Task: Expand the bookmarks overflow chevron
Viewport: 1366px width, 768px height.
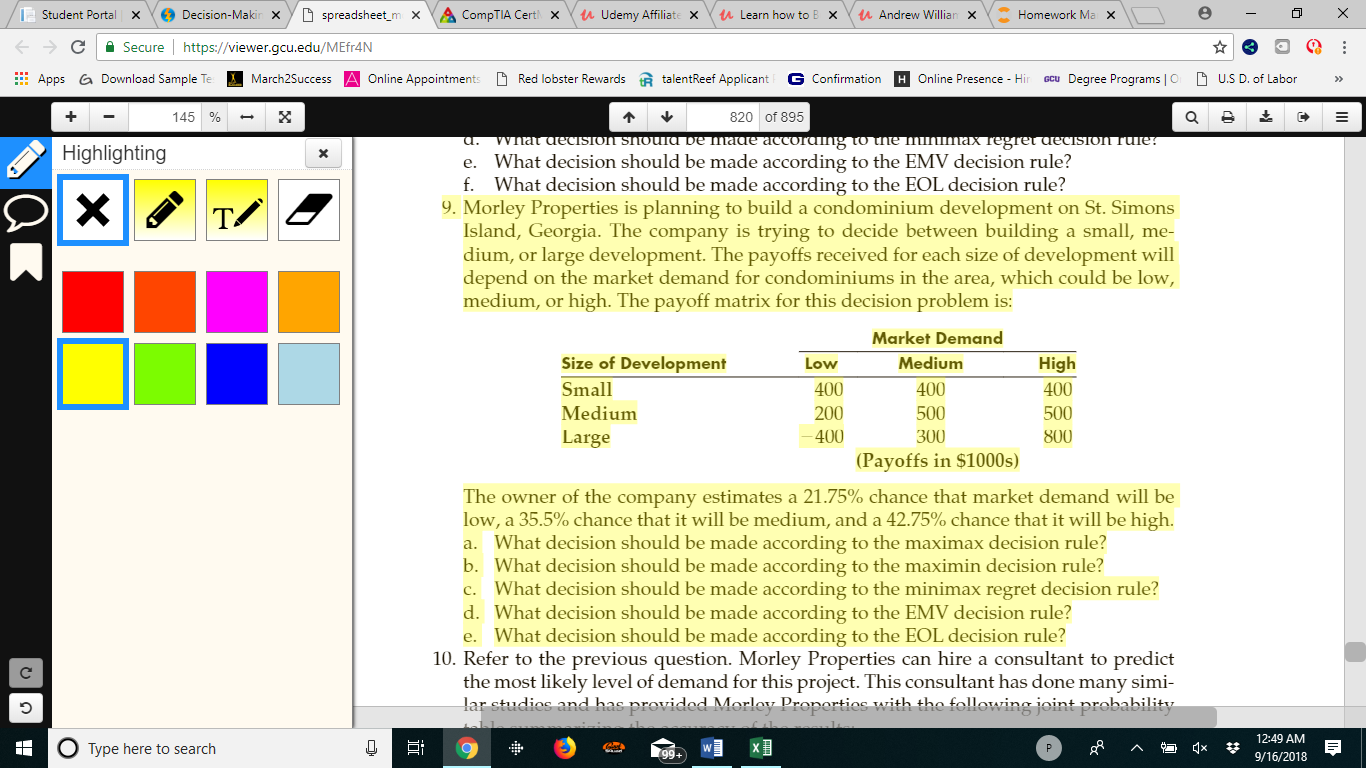Action: click(1339, 79)
